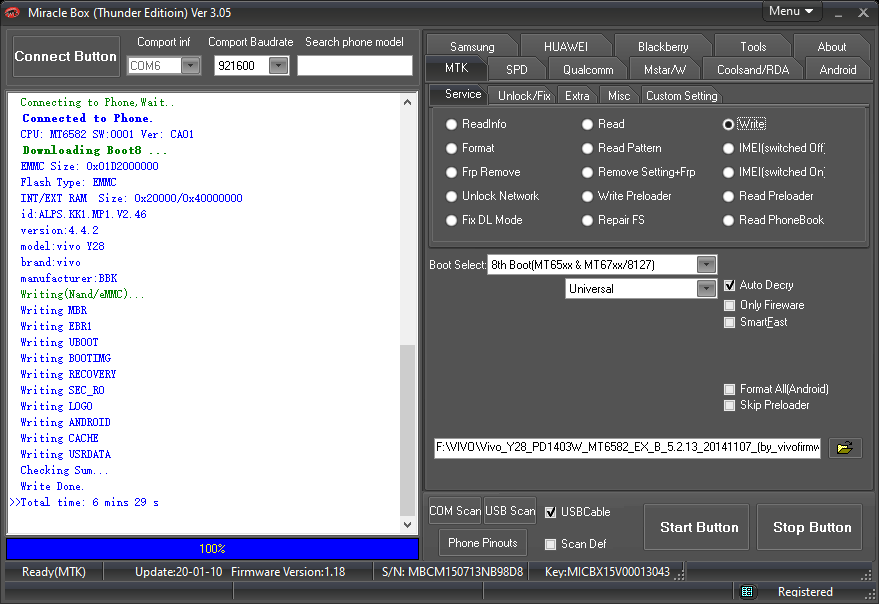Open the Comport Baudrate 921600 dropdown

tap(278, 66)
